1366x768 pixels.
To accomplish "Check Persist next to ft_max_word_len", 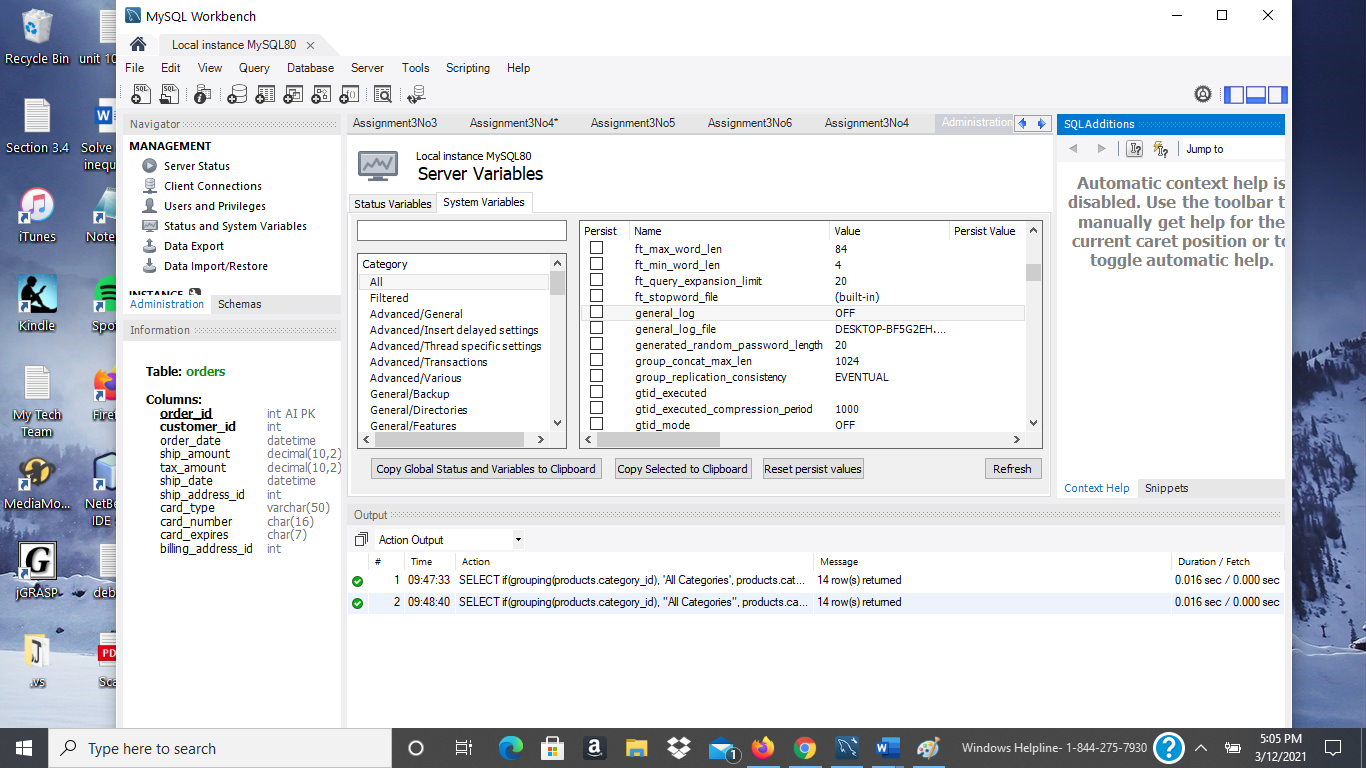I will coord(595,248).
